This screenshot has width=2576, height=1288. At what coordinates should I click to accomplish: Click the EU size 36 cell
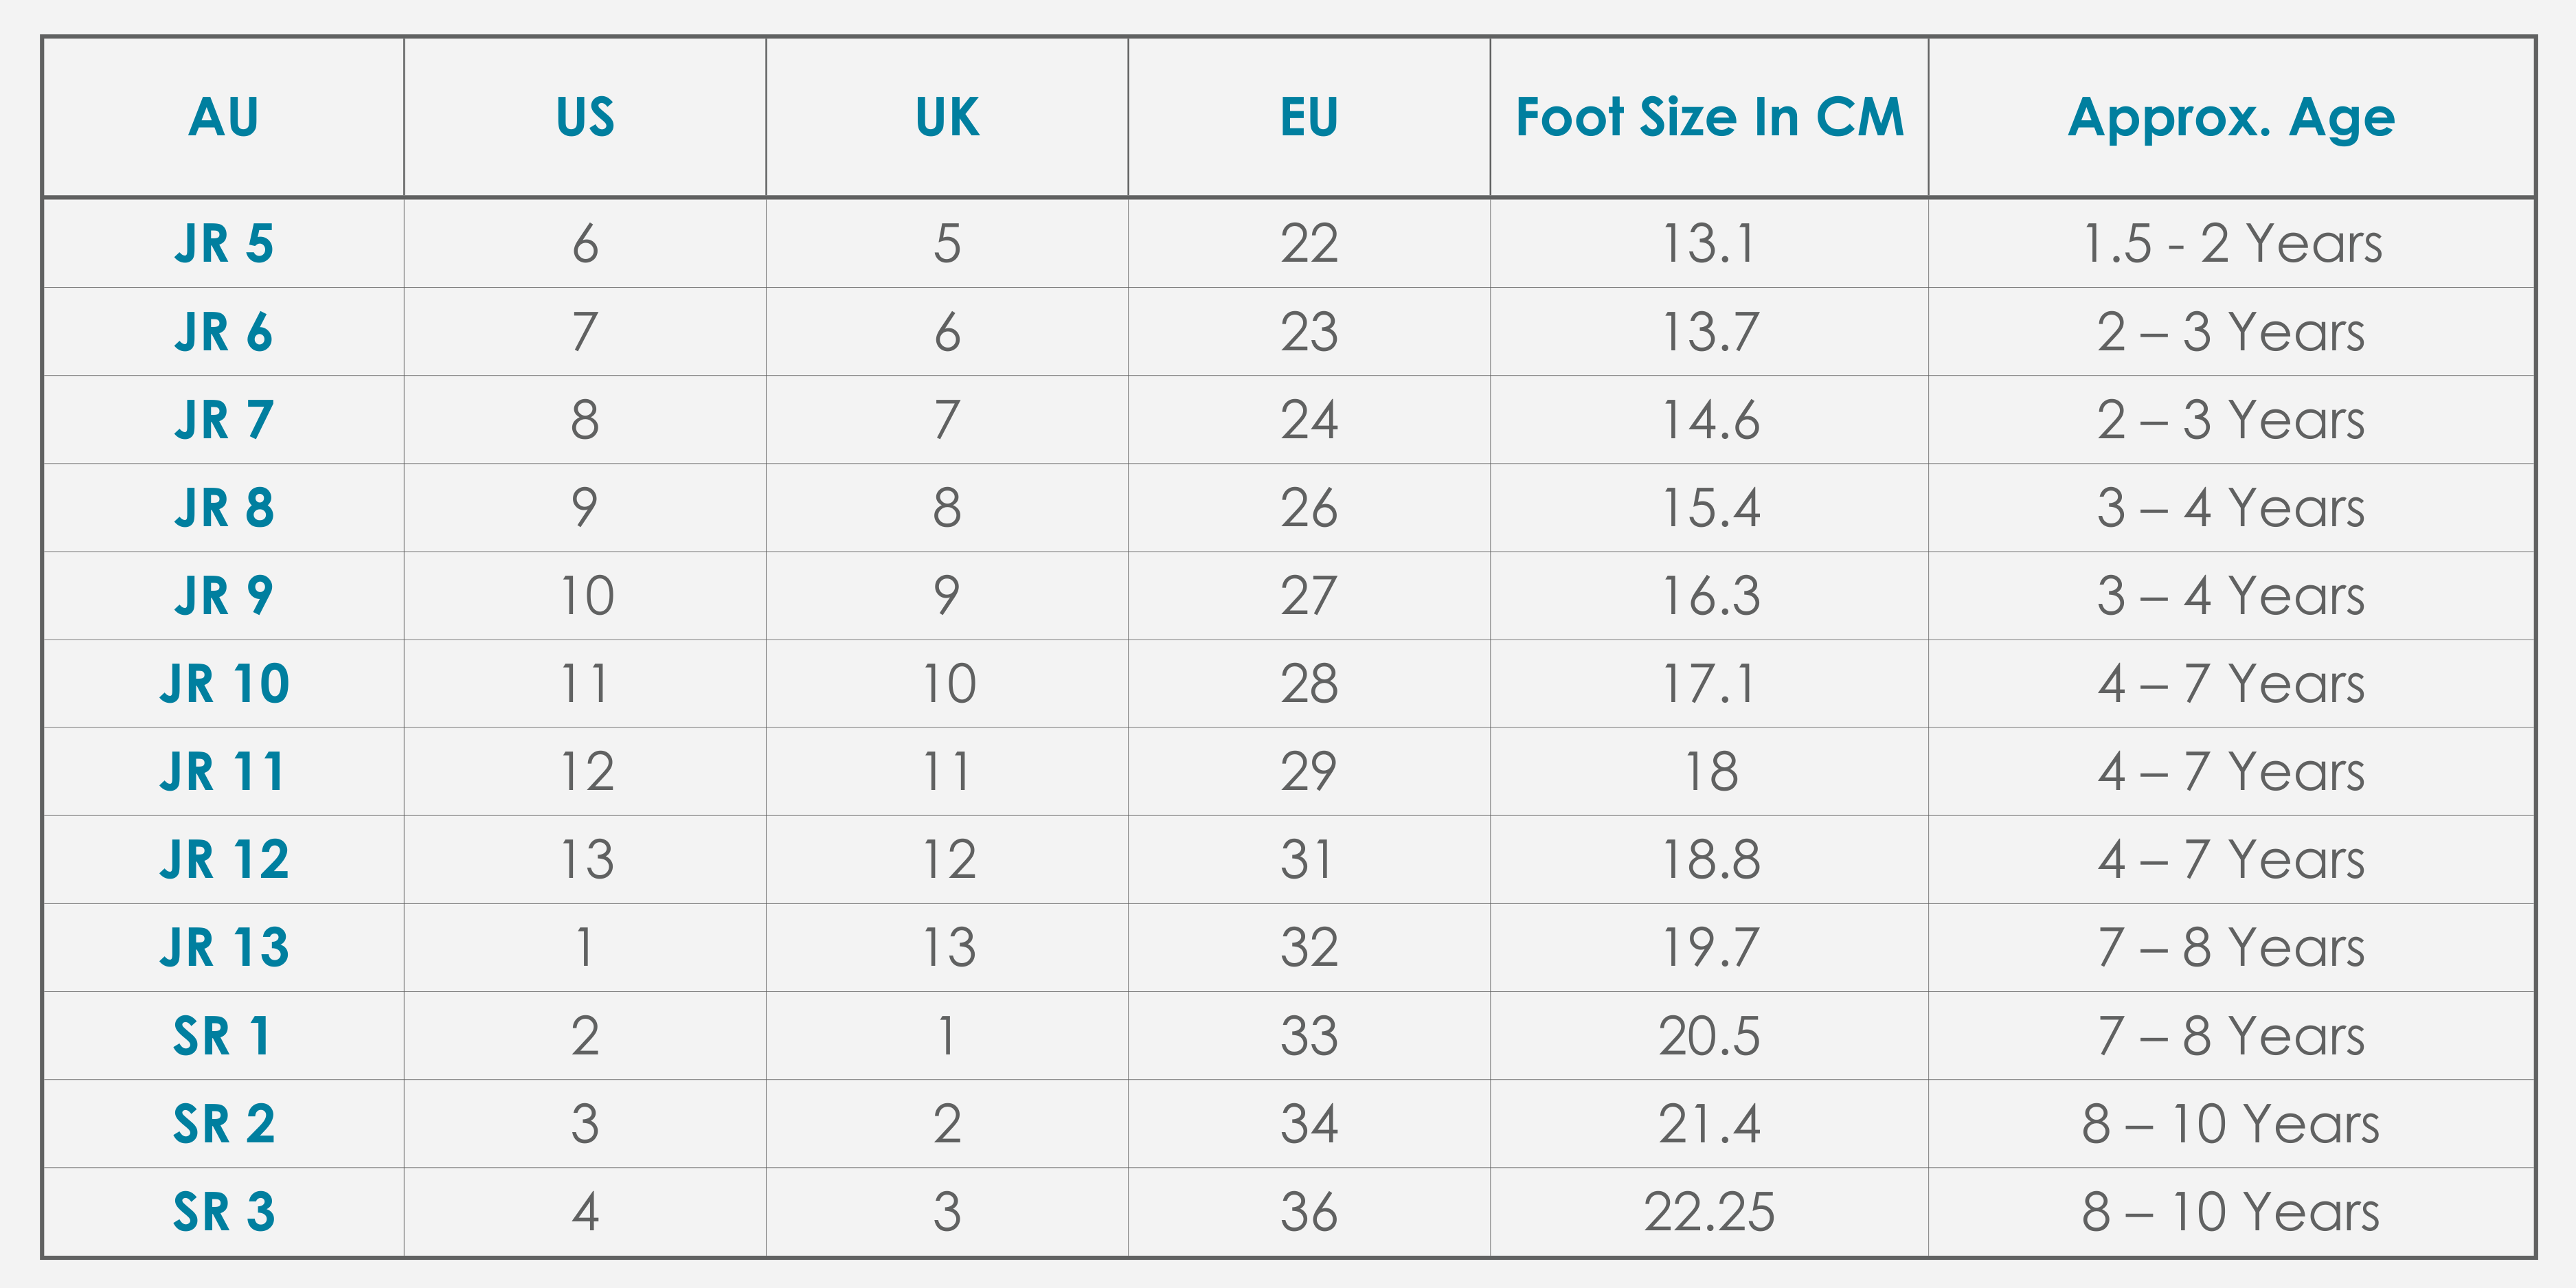pyautogui.click(x=1309, y=1212)
